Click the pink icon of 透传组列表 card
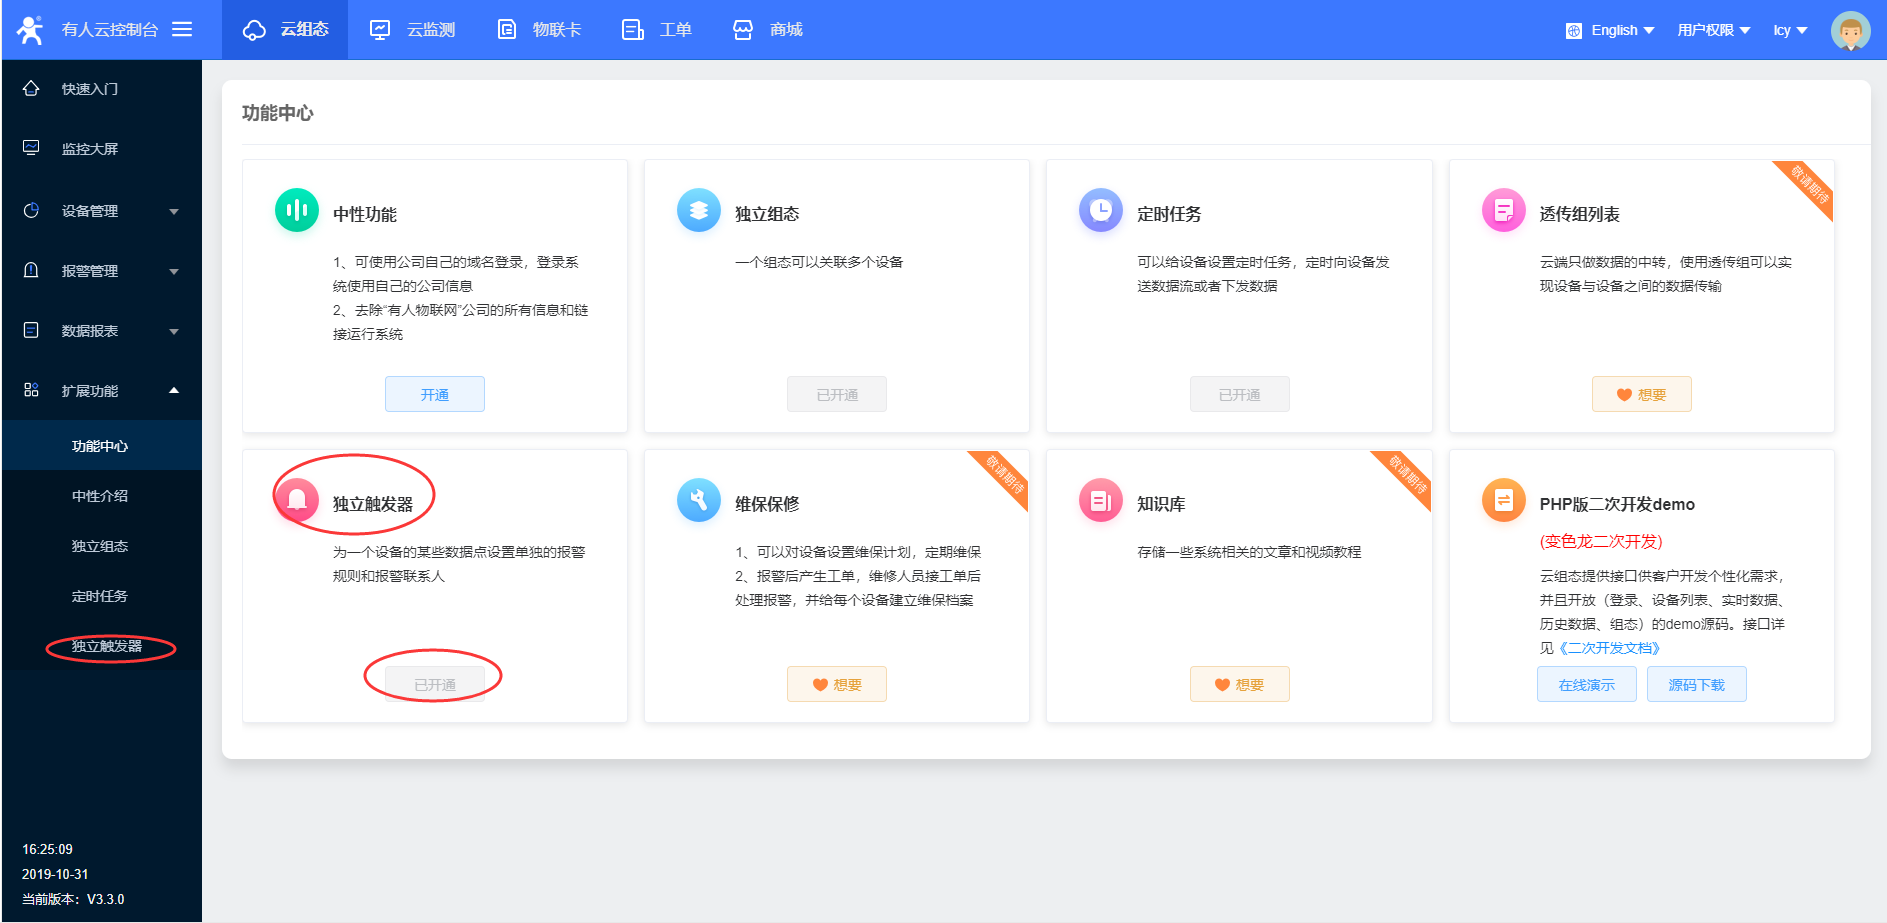This screenshot has width=1887, height=923. click(1504, 210)
